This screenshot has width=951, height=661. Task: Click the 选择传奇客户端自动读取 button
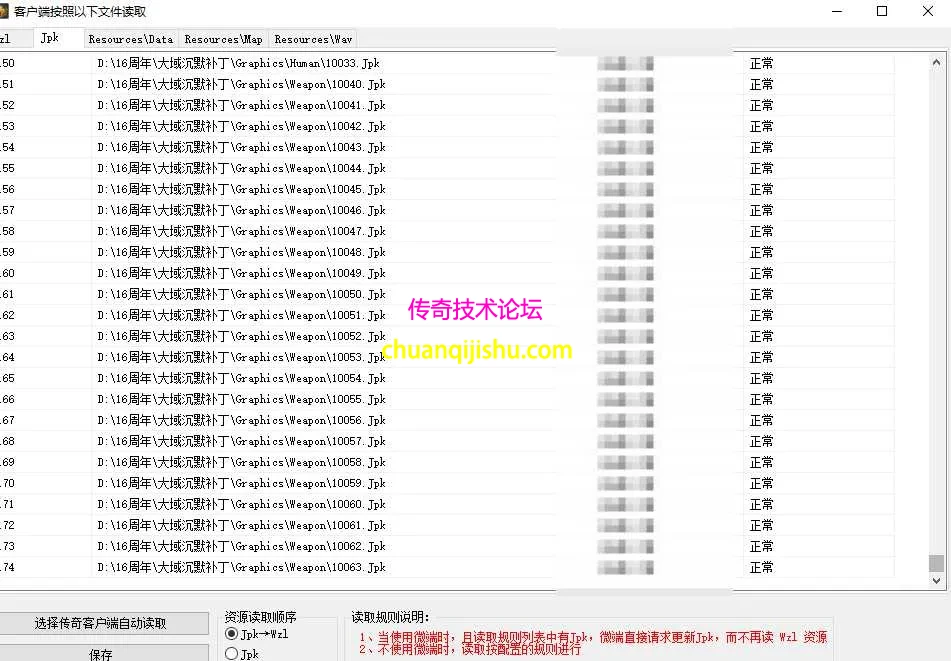pyautogui.click(x=106, y=623)
